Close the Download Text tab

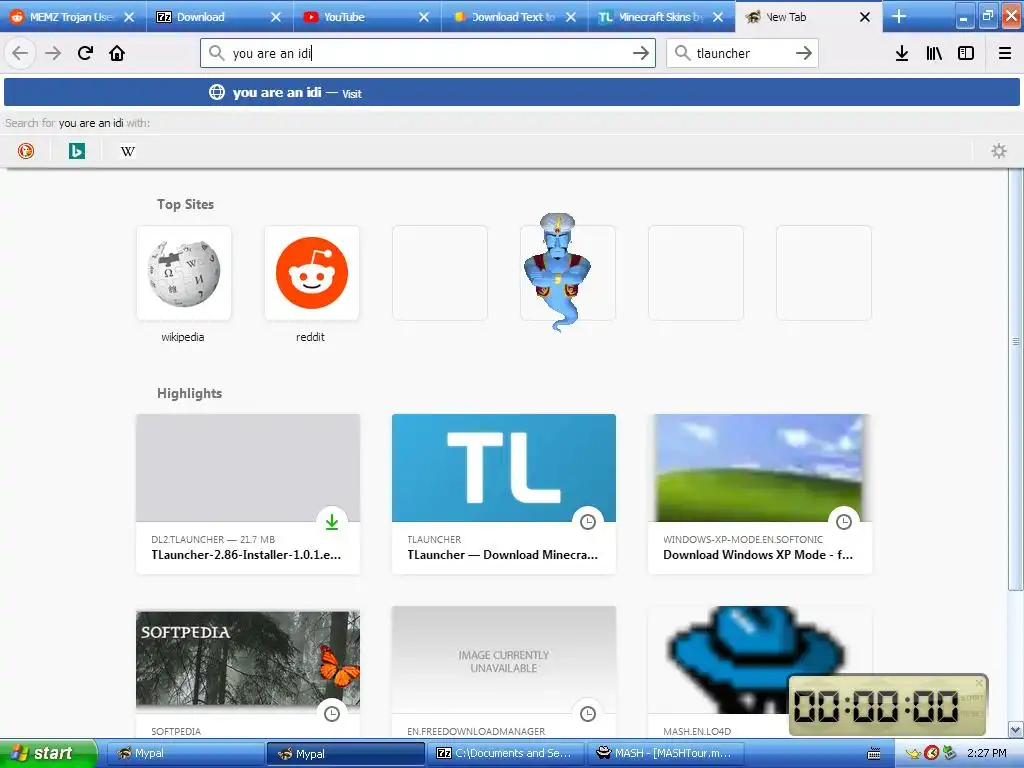571,17
